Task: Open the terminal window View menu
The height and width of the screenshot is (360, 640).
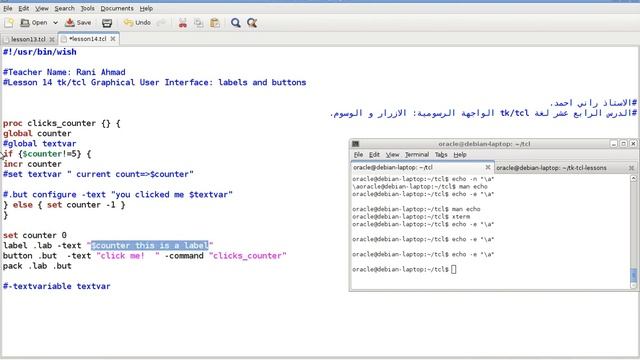Action: pyautogui.click(x=392, y=155)
